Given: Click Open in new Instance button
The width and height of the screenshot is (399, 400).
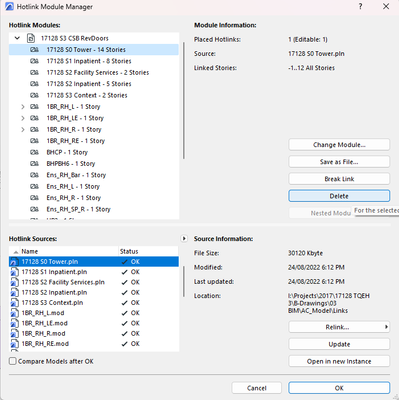Looking at the screenshot, I should click(339, 361).
